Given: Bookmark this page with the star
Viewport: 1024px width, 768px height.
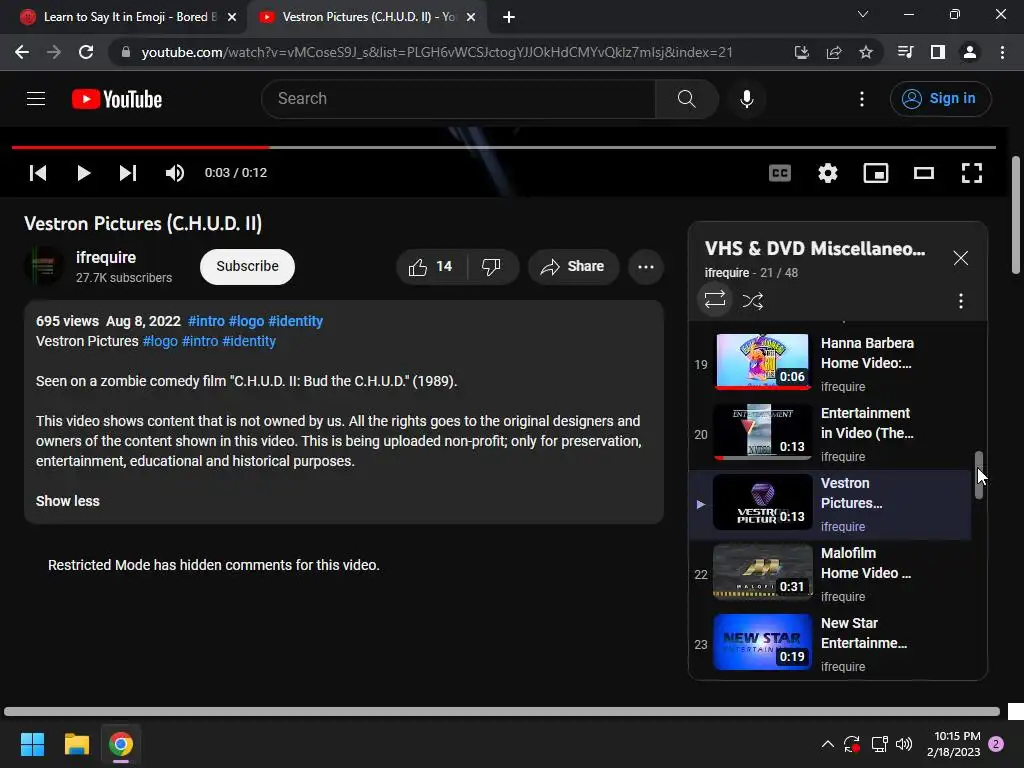Looking at the screenshot, I should pos(866,52).
